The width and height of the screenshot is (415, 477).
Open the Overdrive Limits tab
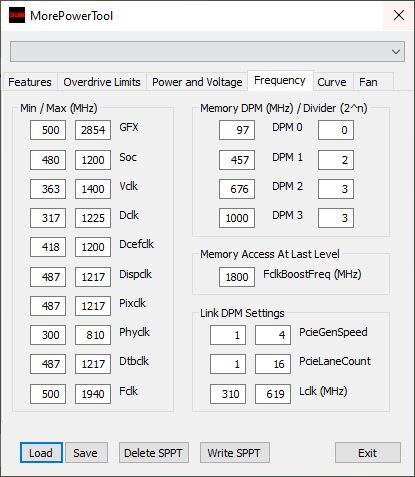coord(102,82)
